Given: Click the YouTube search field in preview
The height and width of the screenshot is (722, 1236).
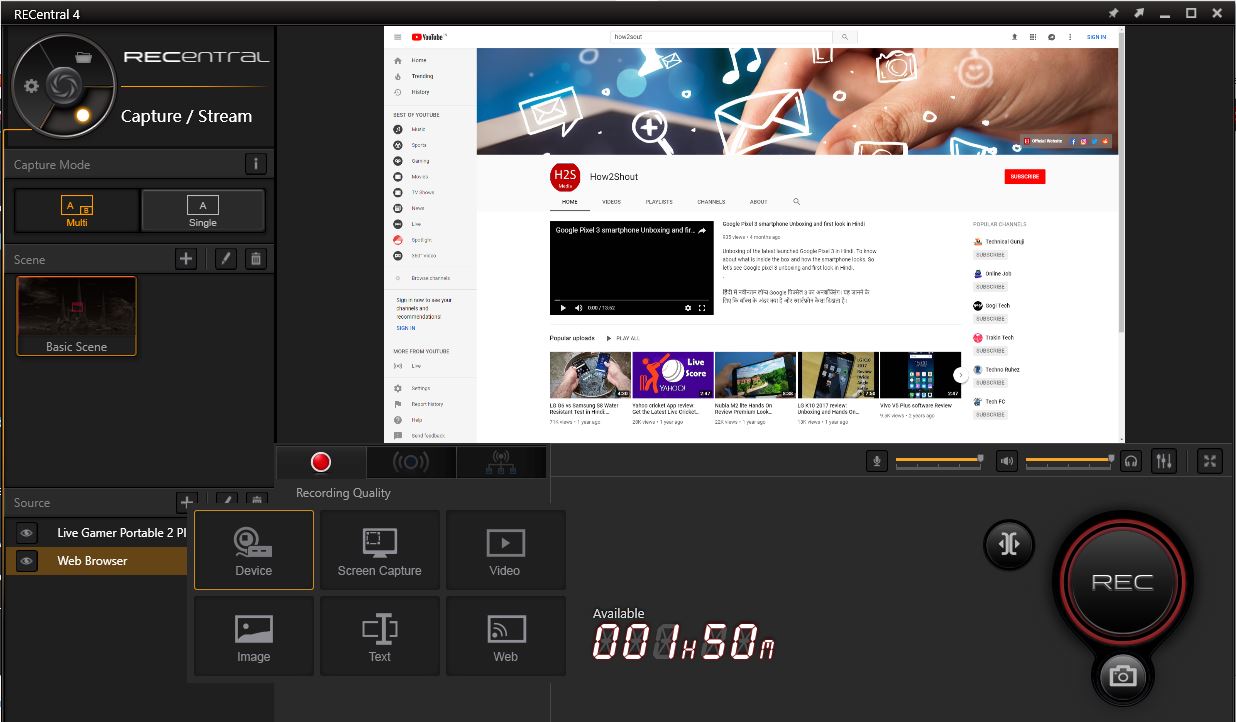Looking at the screenshot, I should point(721,37).
